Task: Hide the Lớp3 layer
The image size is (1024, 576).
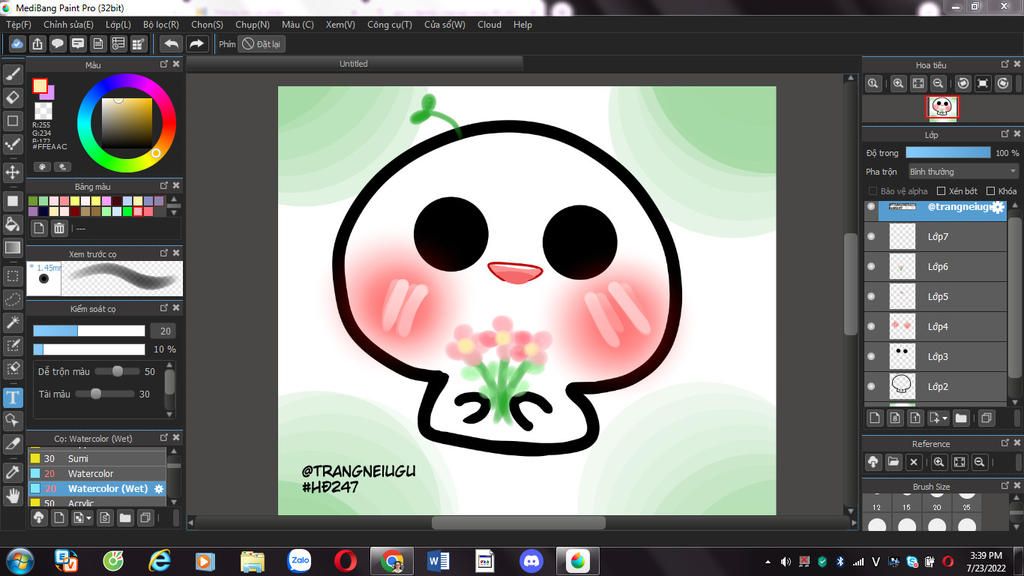Action: coord(871,357)
